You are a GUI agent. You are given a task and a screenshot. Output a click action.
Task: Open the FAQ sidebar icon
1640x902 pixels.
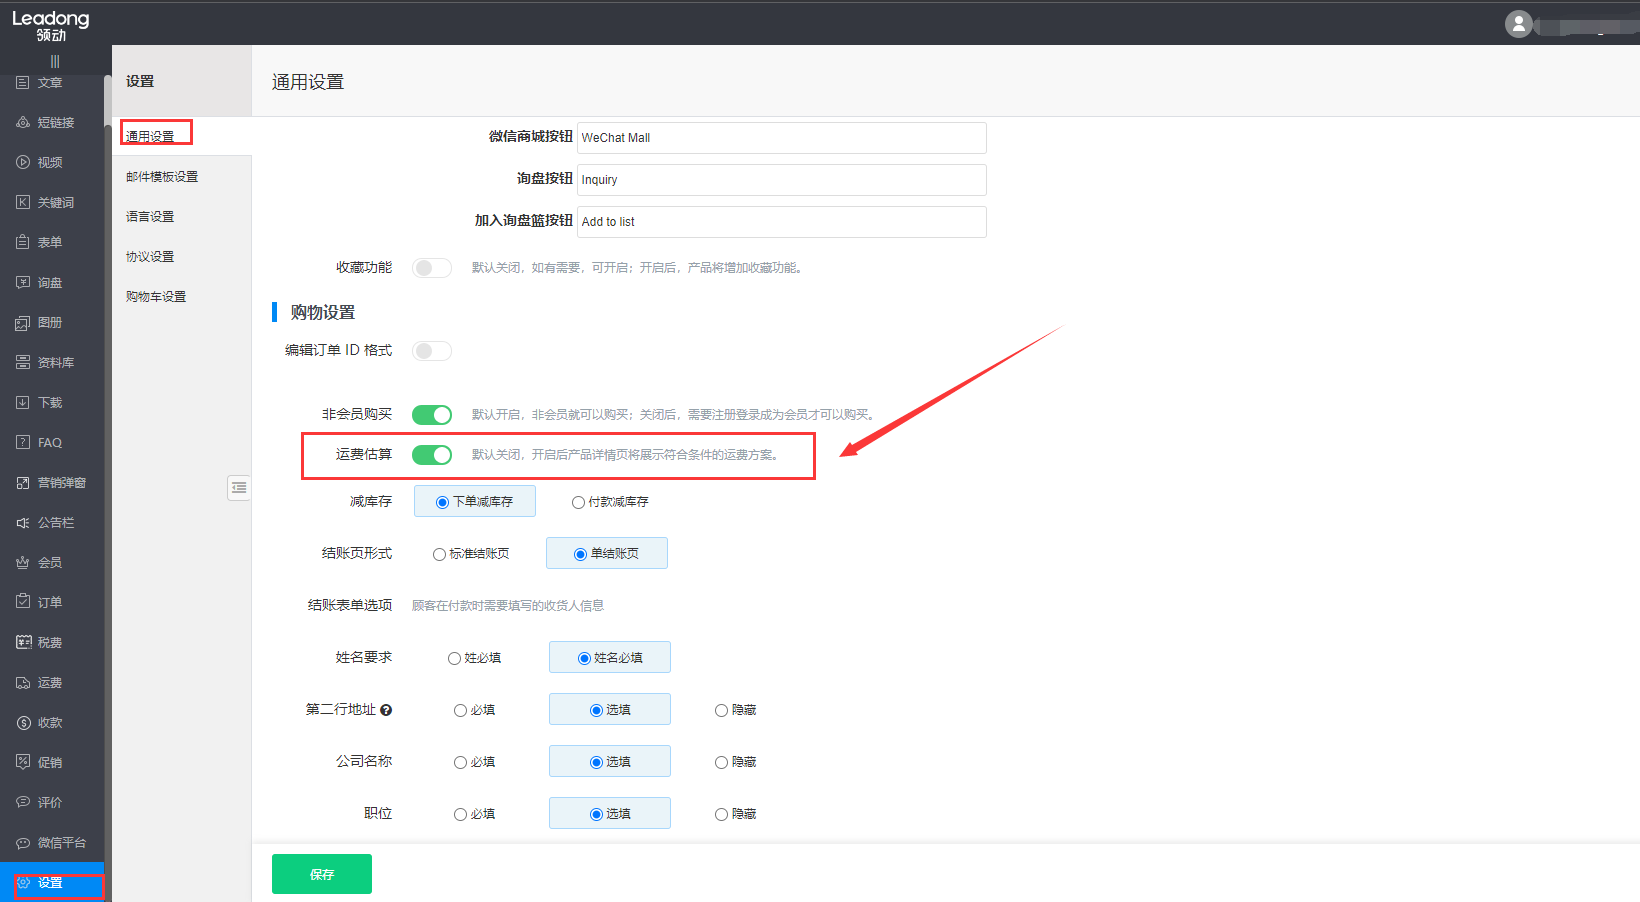coord(23,442)
